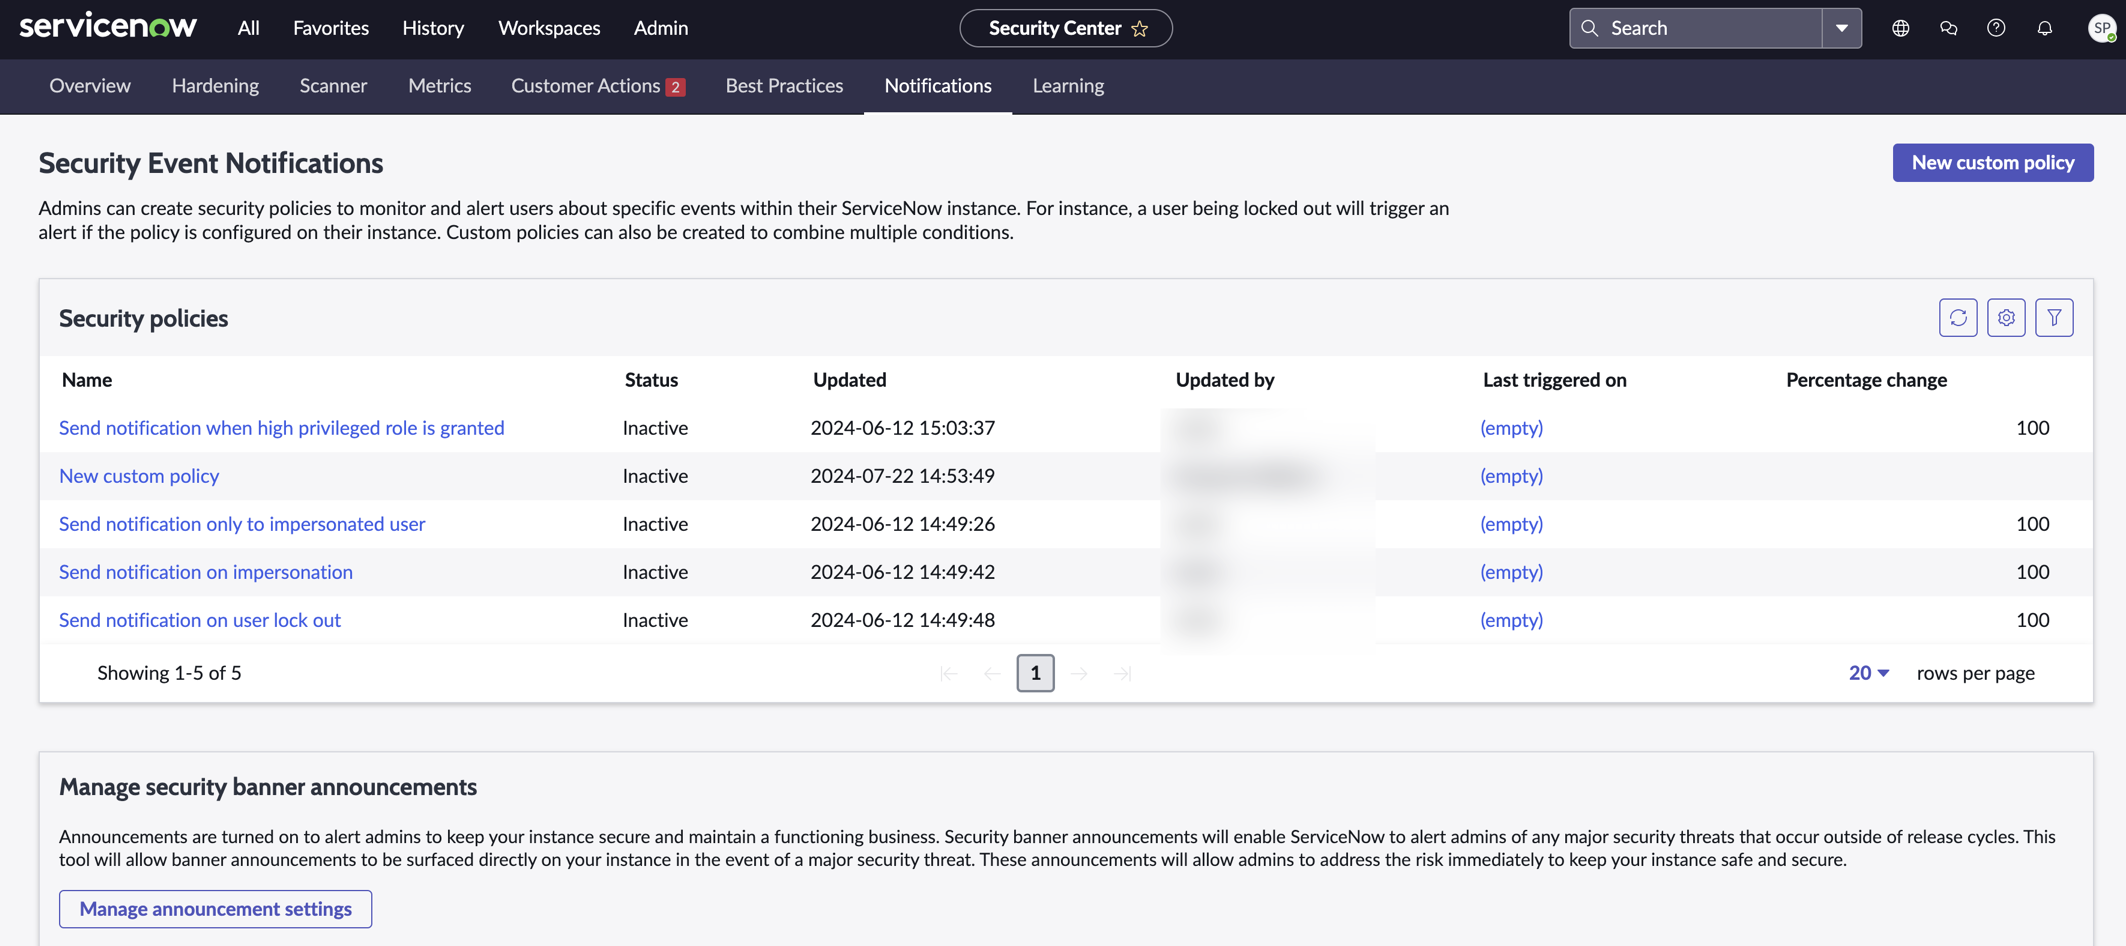The width and height of the screenshot is (2126, 946).
Task: Favorite Security Center with star icon
Action: (1140, 29)
